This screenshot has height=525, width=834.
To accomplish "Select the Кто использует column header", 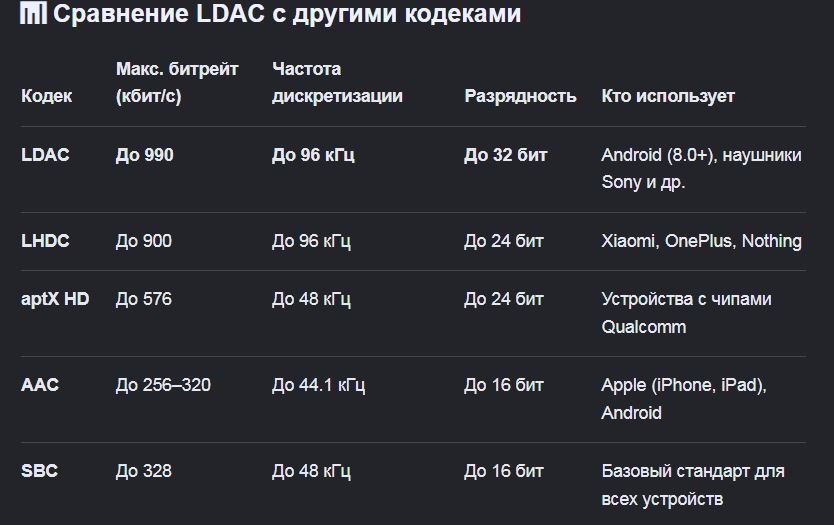I will (668, 96).
